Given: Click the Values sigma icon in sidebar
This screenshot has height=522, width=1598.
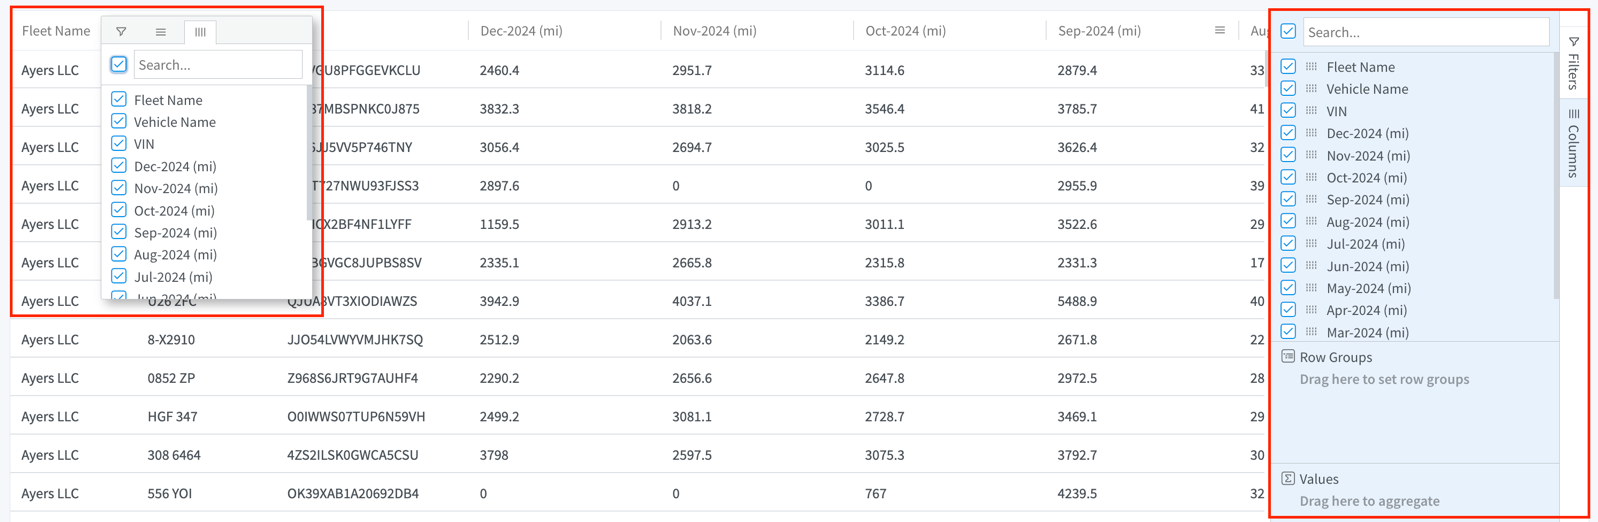Looking at the screenshot, I should tap(1288, 478).
